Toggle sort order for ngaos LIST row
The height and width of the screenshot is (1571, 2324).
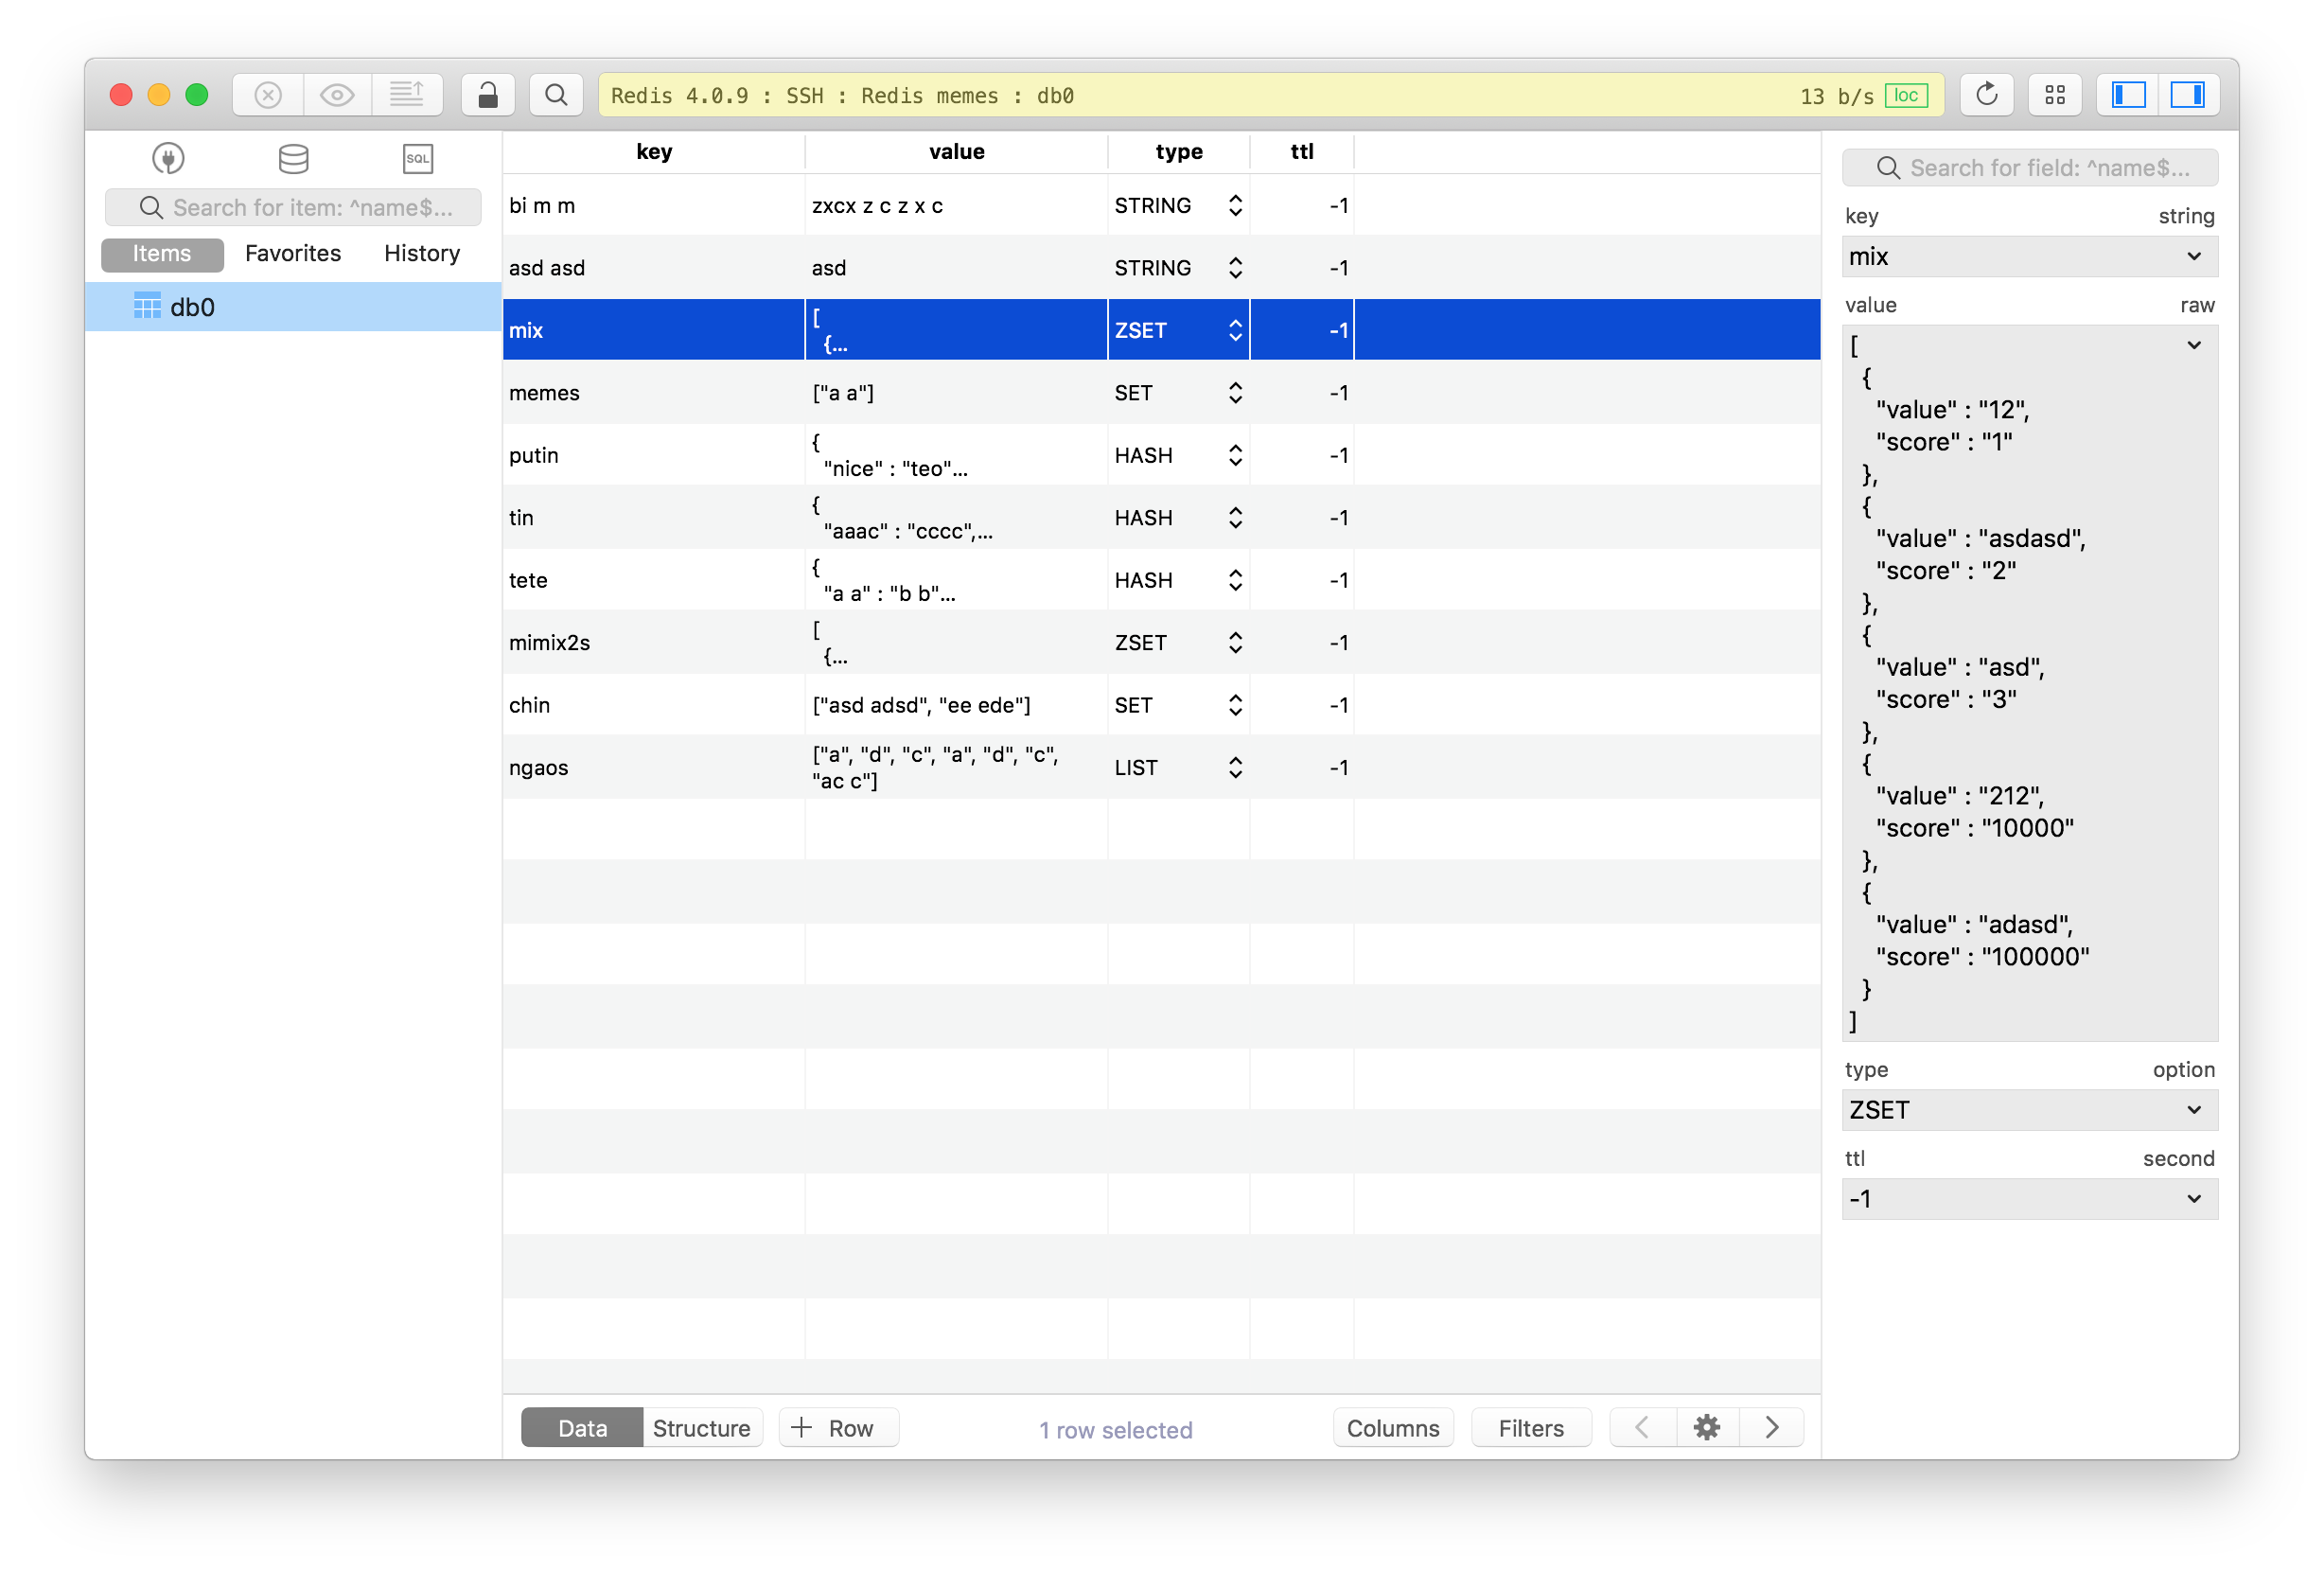coord(1234,765)
